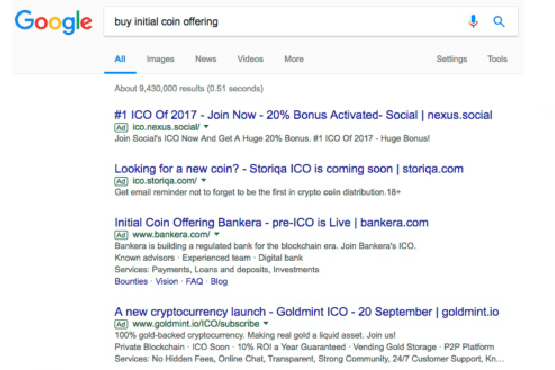Click 'Get email reminder not to forget' description
Screen dimensions: 555x370
pos(258,192)
